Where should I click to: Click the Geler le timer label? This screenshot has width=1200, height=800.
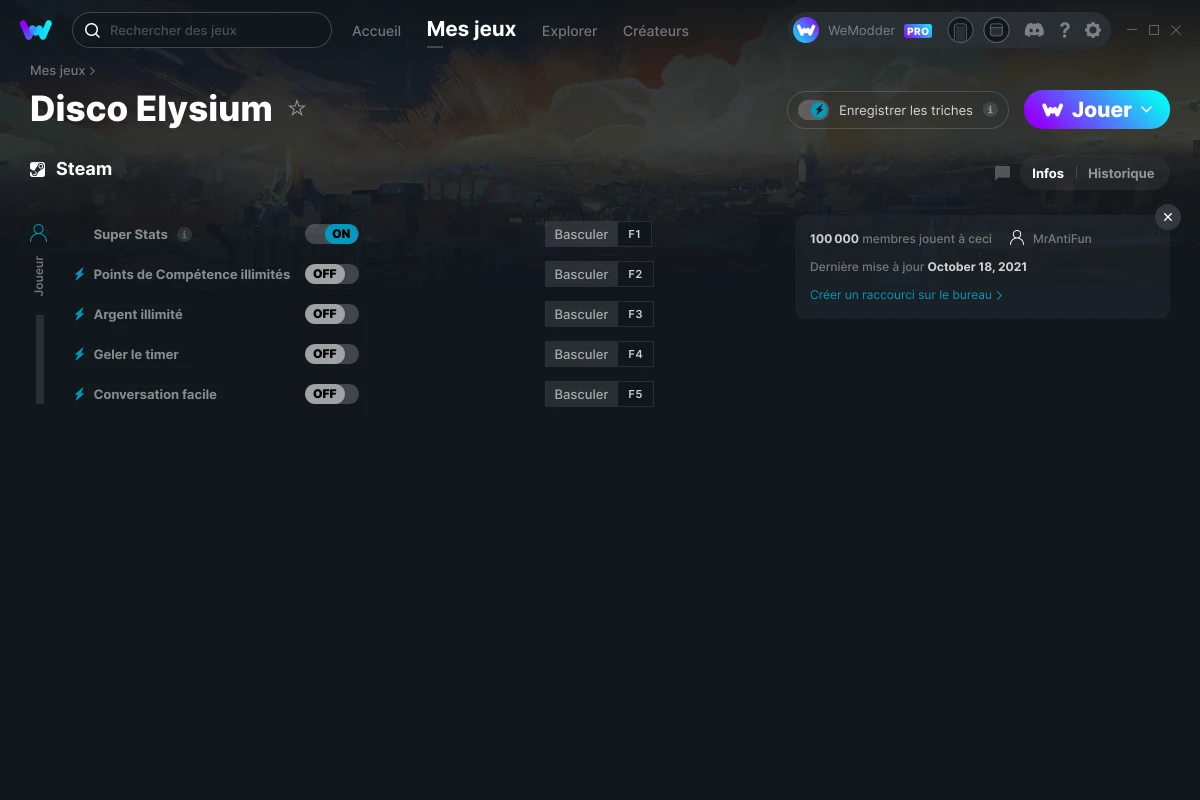[136, 354]
